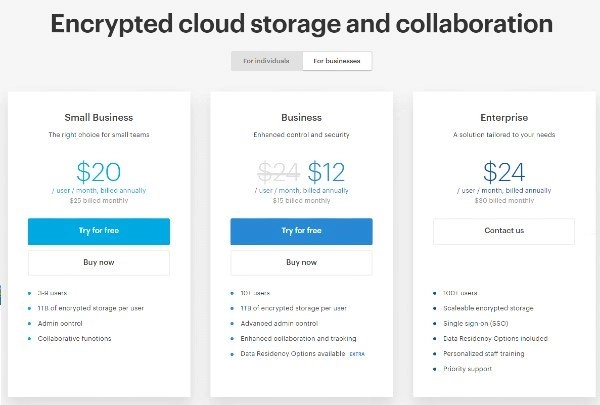This screenshot has width=600, height=405.
Task: Click the Enterprise $24 price
Action: pos(504,172)
